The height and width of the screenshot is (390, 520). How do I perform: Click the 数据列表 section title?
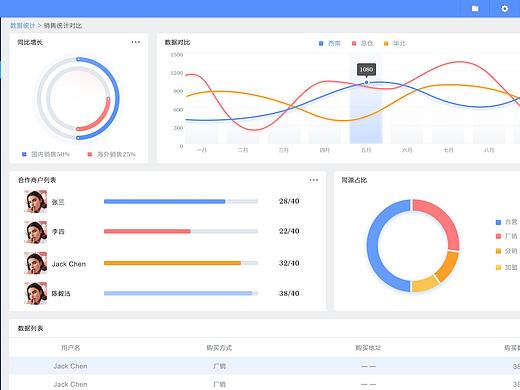click(x=30, y=328)
